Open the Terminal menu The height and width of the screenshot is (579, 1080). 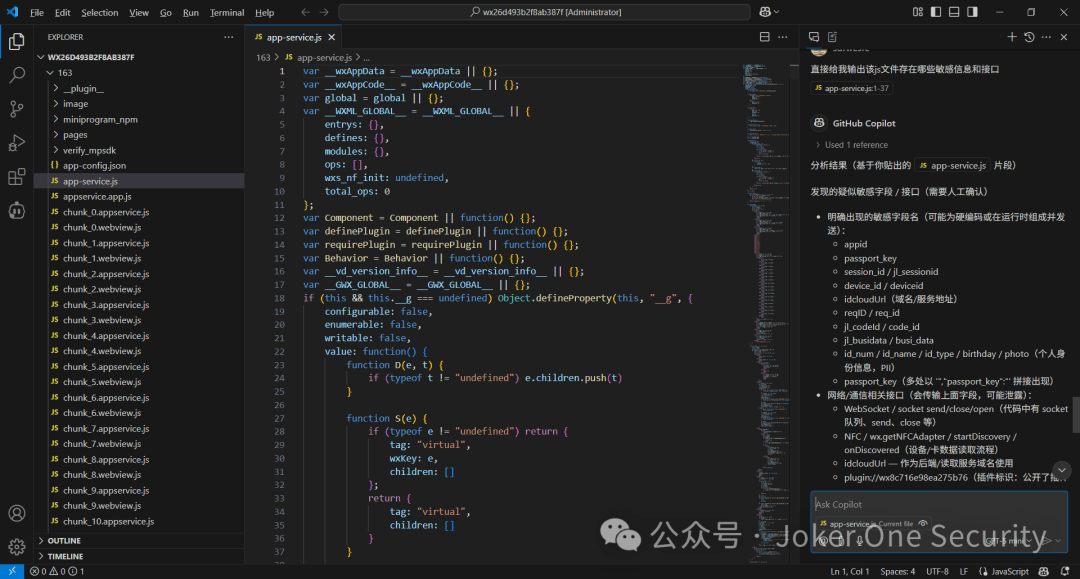(227, 13)
